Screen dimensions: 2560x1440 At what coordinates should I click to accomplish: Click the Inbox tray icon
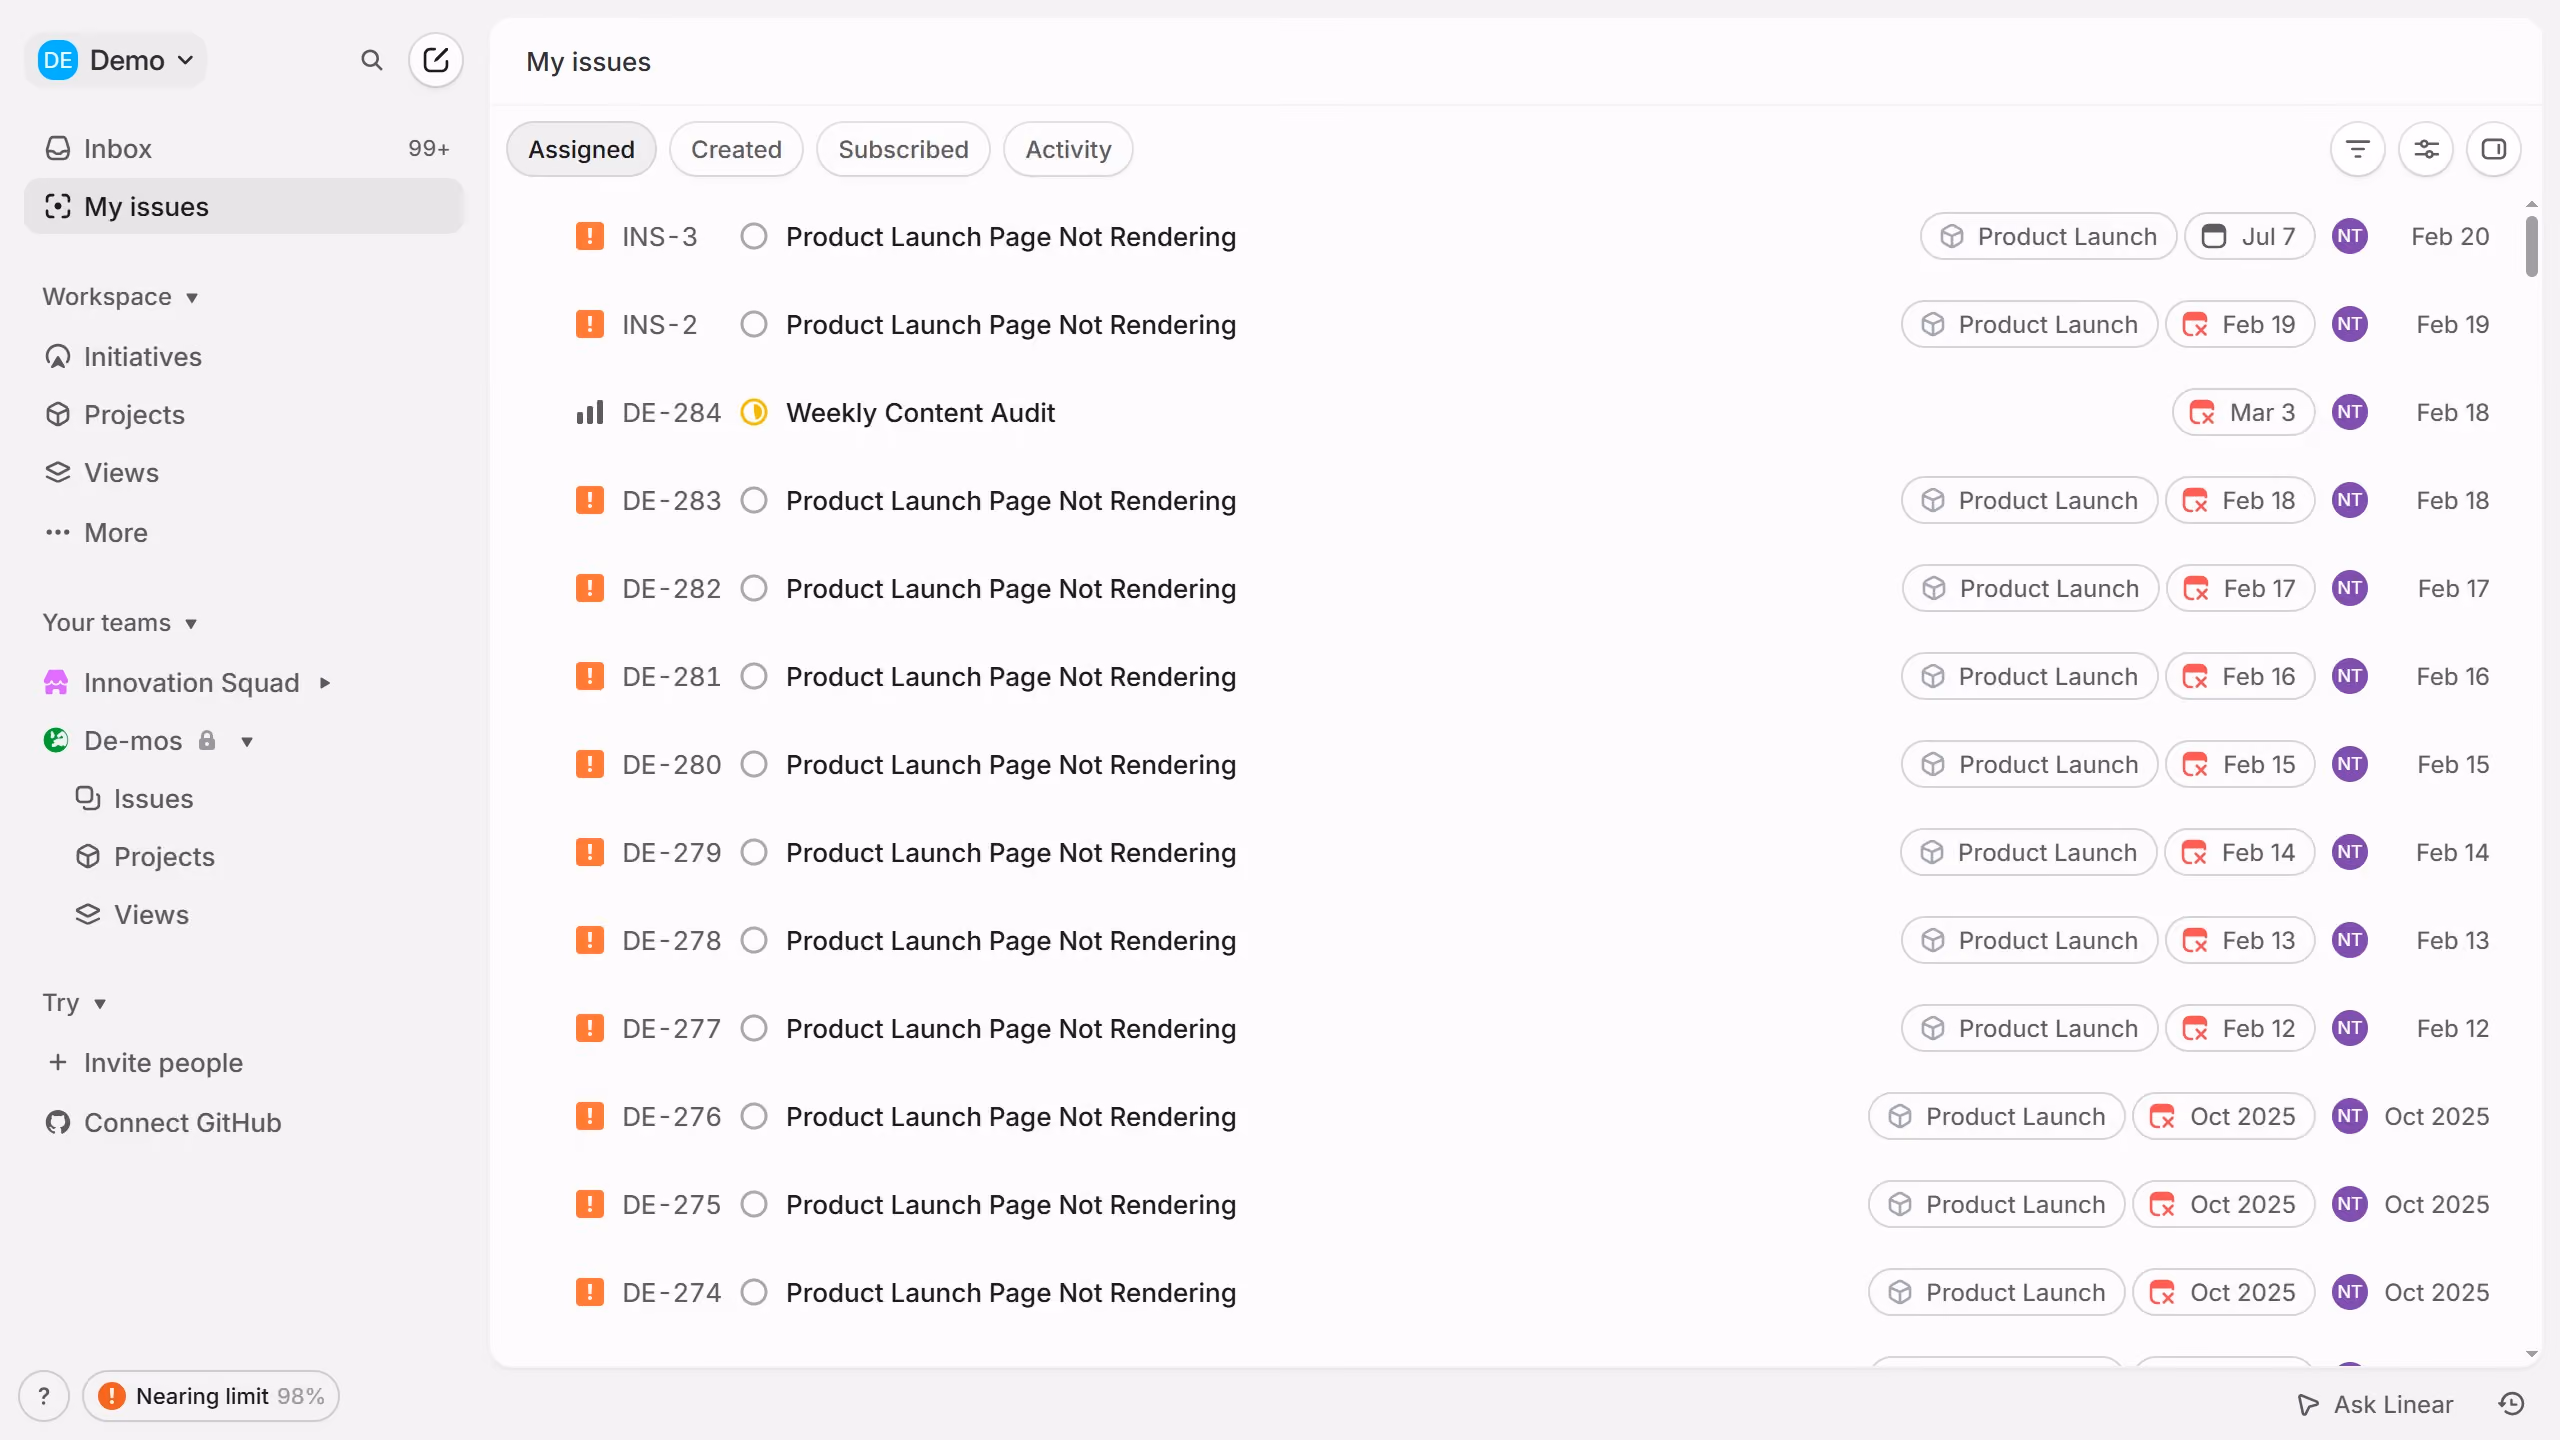[58, 149]
